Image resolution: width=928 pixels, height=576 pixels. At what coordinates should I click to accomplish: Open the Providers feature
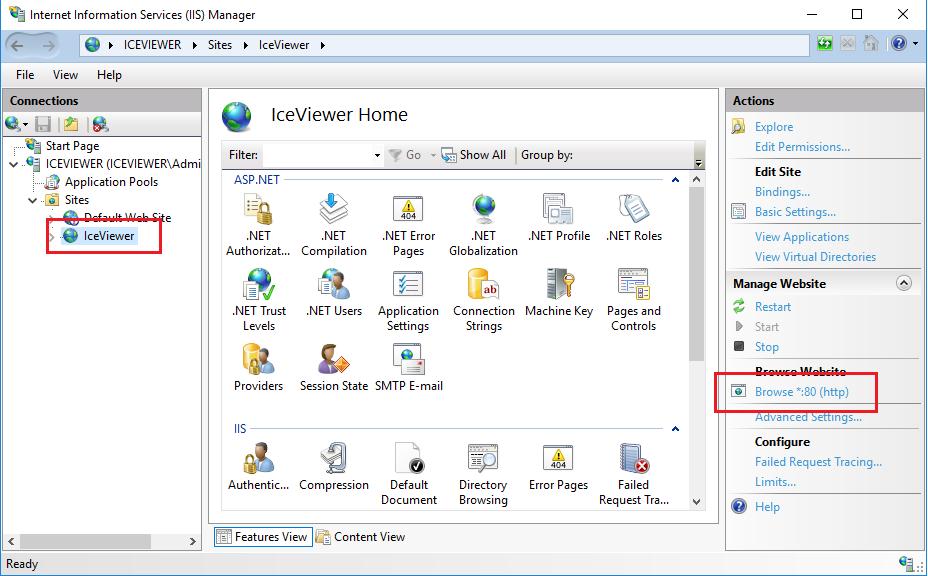(259, 368)
